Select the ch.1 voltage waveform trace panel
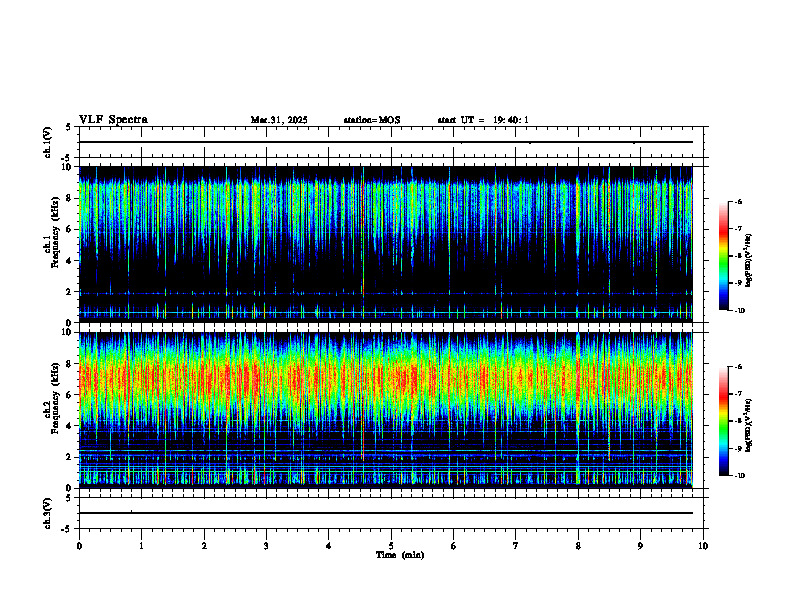Screen dimensions: 792x612 pos(391,142)
